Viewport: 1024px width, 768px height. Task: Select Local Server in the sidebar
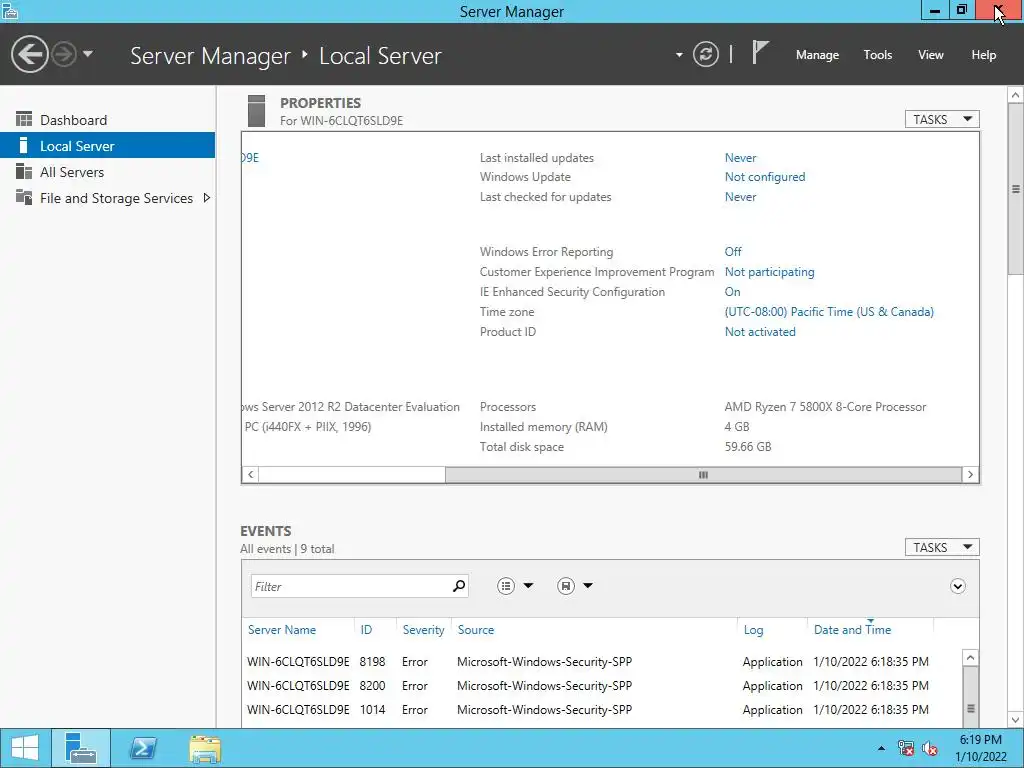click(x=107, y=146)
